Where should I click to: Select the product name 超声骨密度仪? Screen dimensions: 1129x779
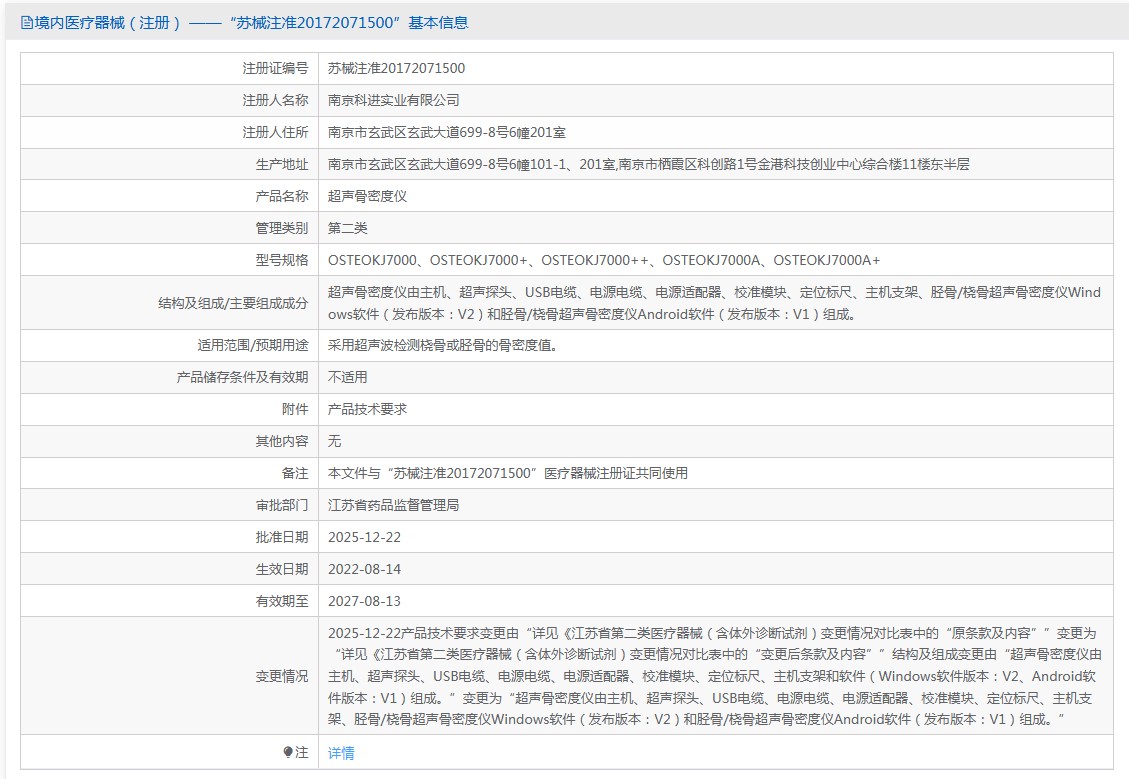367,197
